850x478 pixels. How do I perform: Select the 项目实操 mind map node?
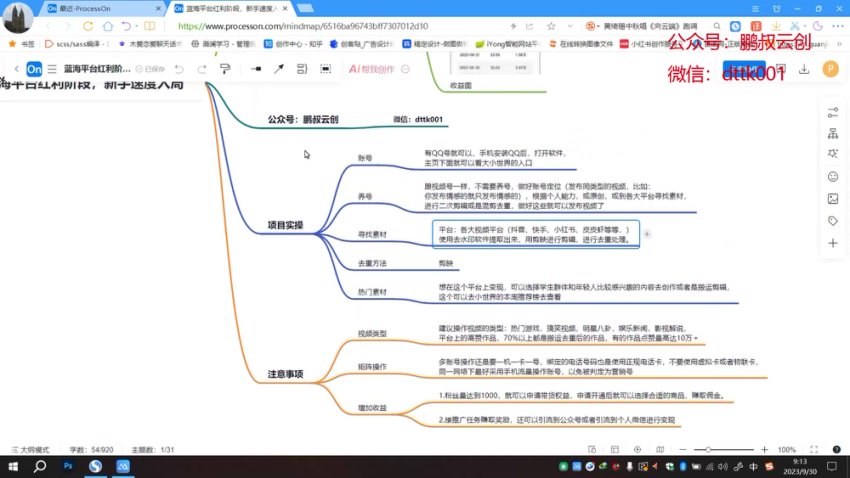285,225
